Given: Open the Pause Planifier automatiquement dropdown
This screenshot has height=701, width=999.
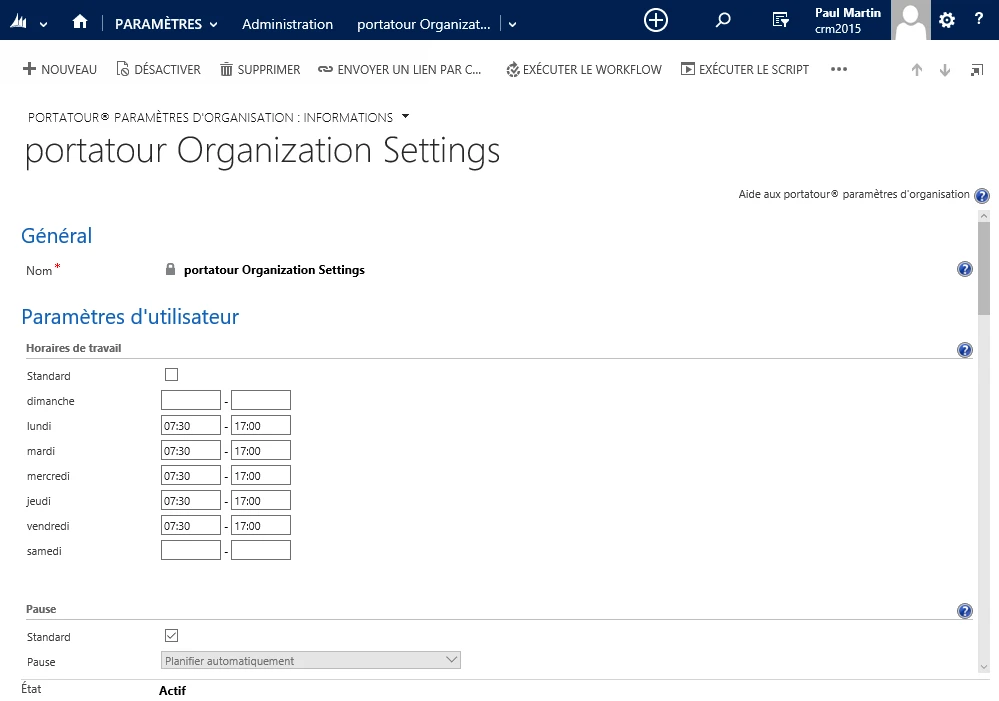Looking at the screenshot, I should click(x=310, y=660).
